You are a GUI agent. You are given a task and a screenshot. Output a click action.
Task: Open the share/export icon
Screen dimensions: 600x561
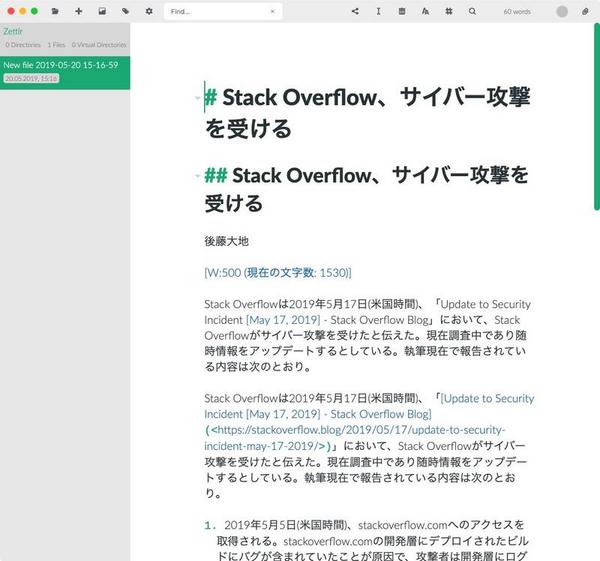[355, 11]
